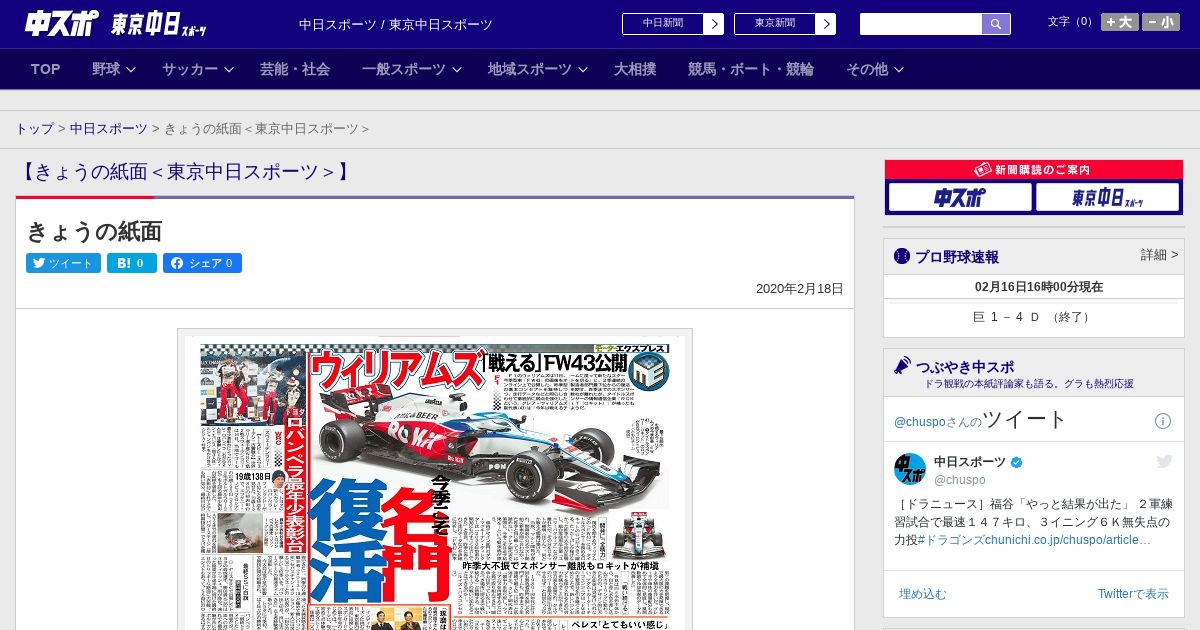Screen dimensions: 1200x630
Task: Increase text size with the +大 button
Action: 1120,22
